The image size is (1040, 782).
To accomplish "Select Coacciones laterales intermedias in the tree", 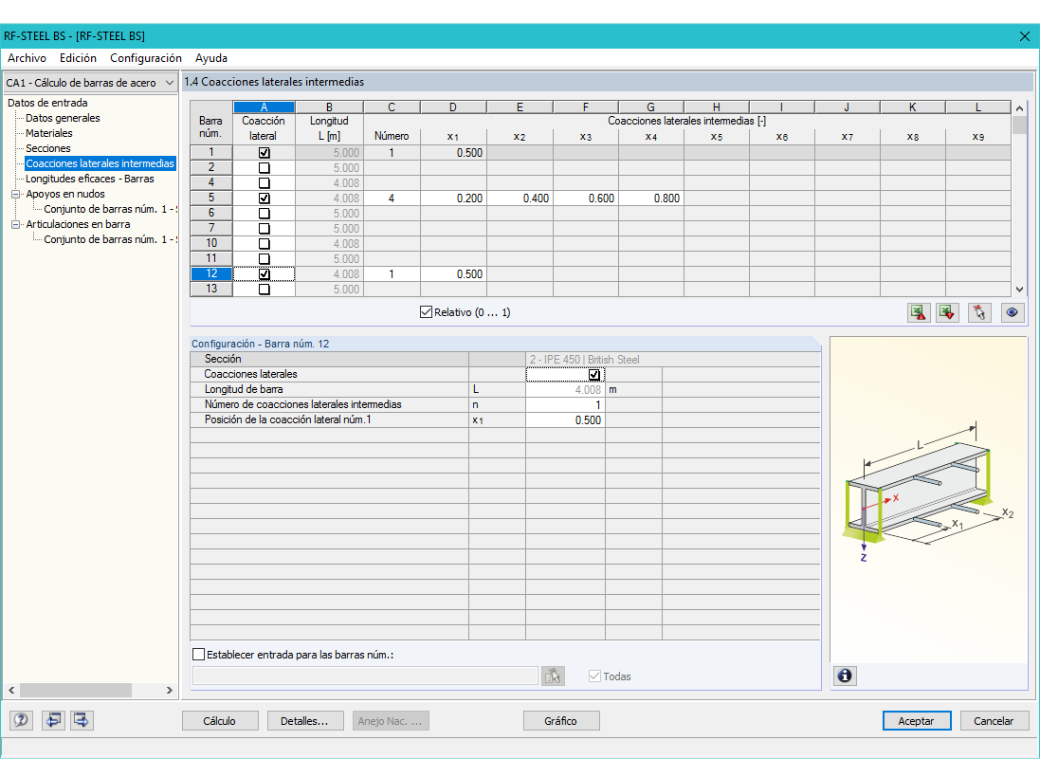I will pyautogui.click(x=100, y=164).
